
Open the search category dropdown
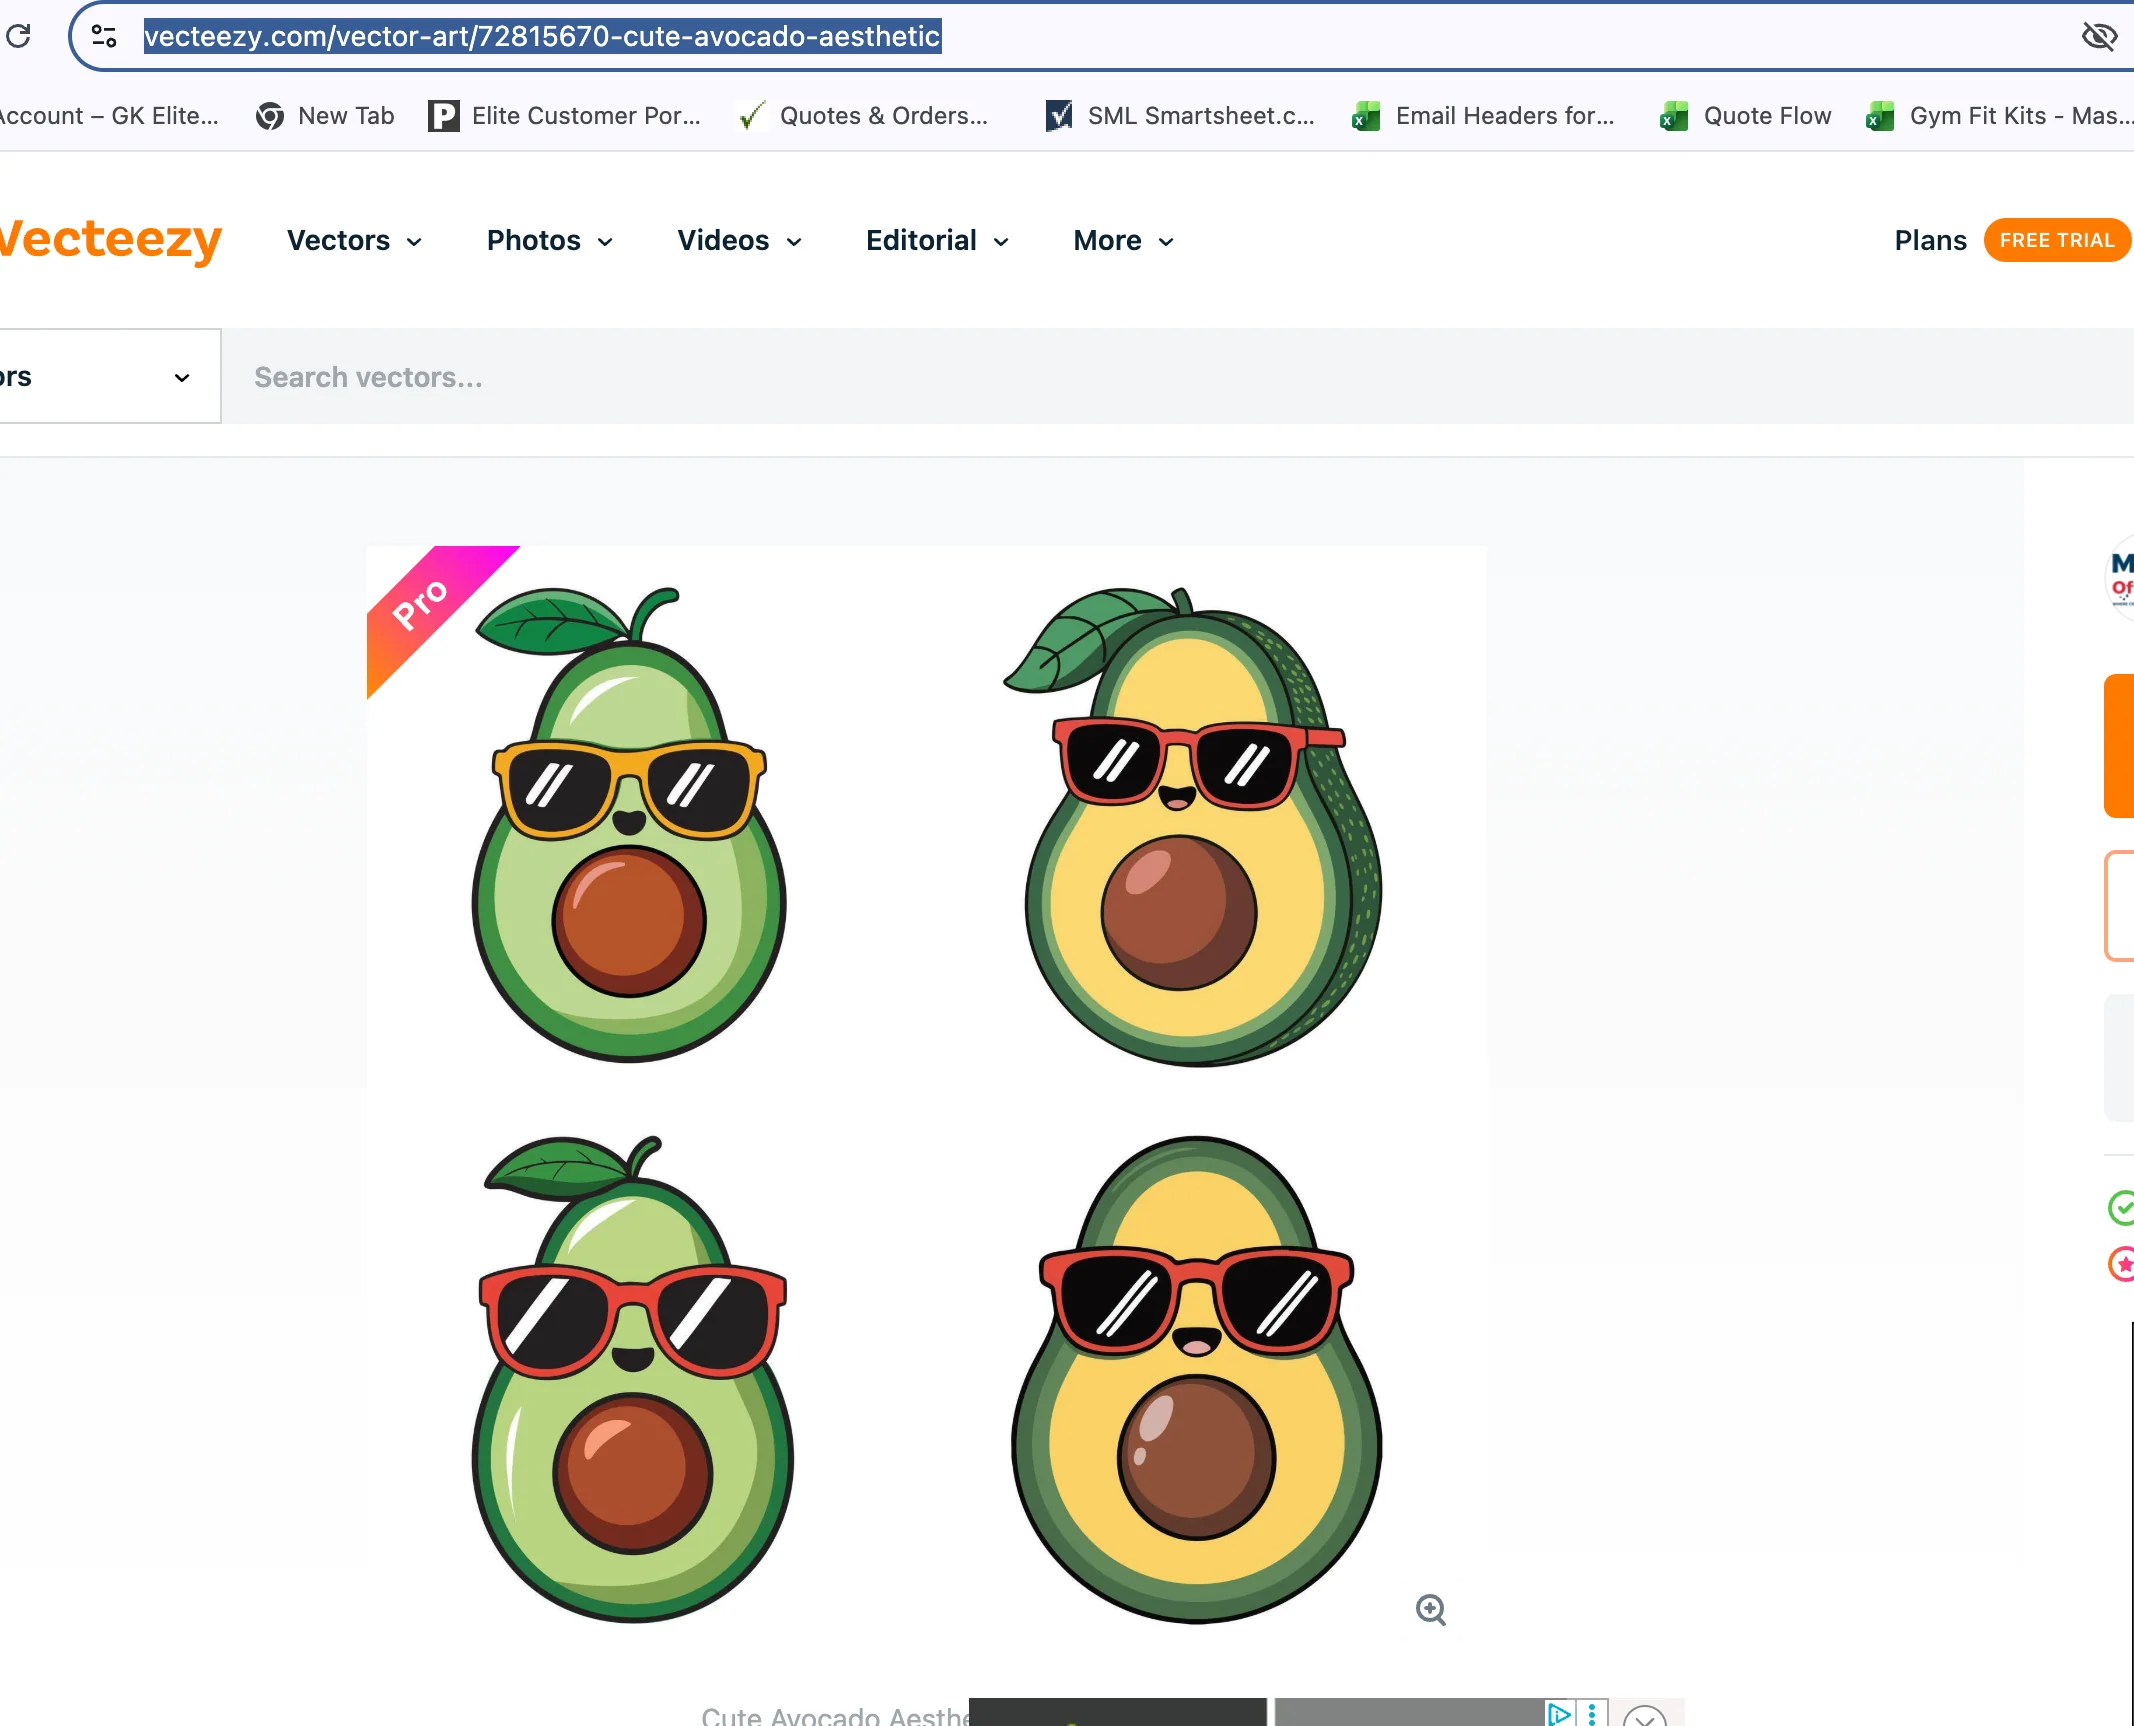pyautogui.click(x=109, y=377)
